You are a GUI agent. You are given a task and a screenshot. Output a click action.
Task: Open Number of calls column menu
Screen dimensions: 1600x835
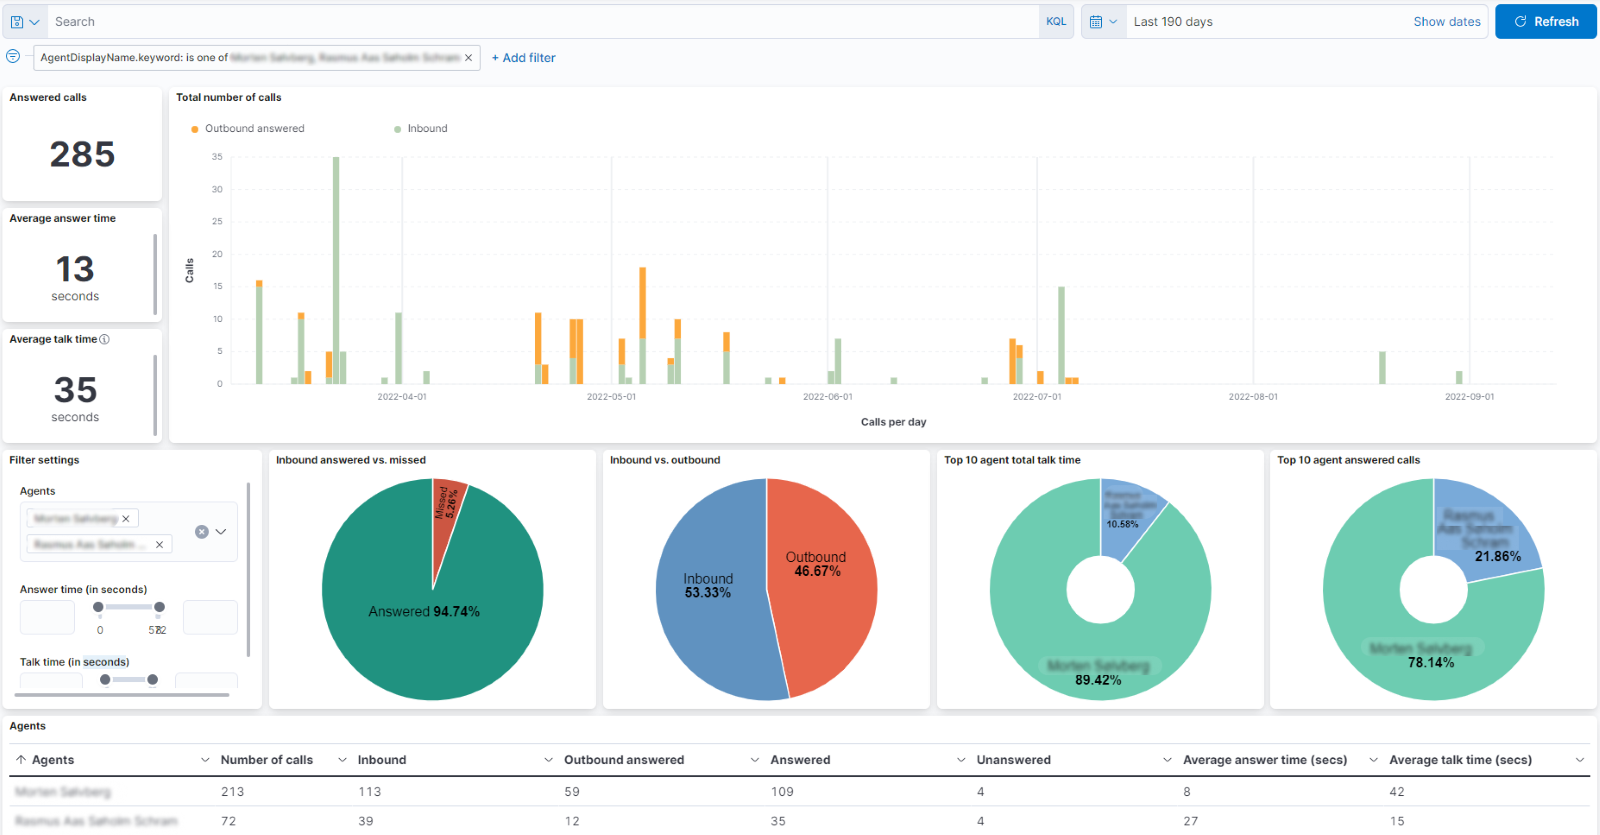tap(342, 760)
